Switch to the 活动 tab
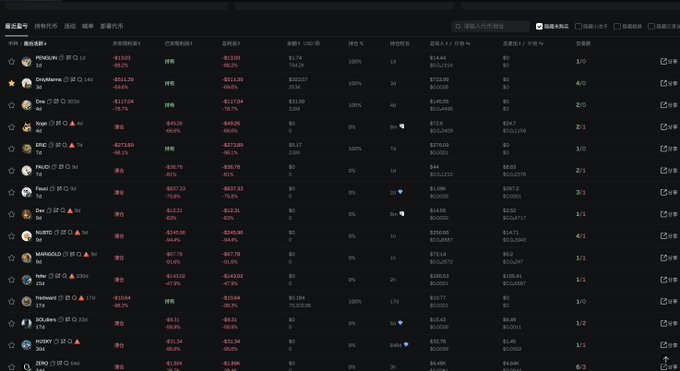 point(70,26)
